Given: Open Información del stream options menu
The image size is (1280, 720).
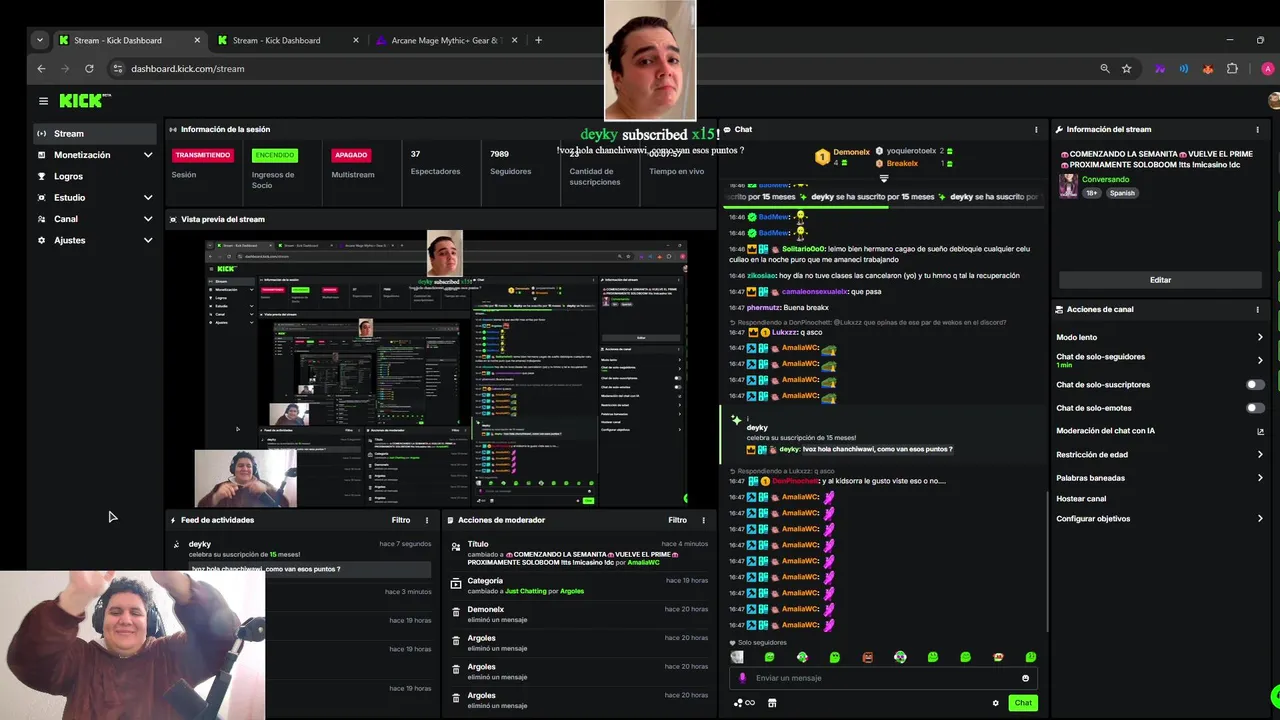Looking at the screenshot, I should [1257, 129].
